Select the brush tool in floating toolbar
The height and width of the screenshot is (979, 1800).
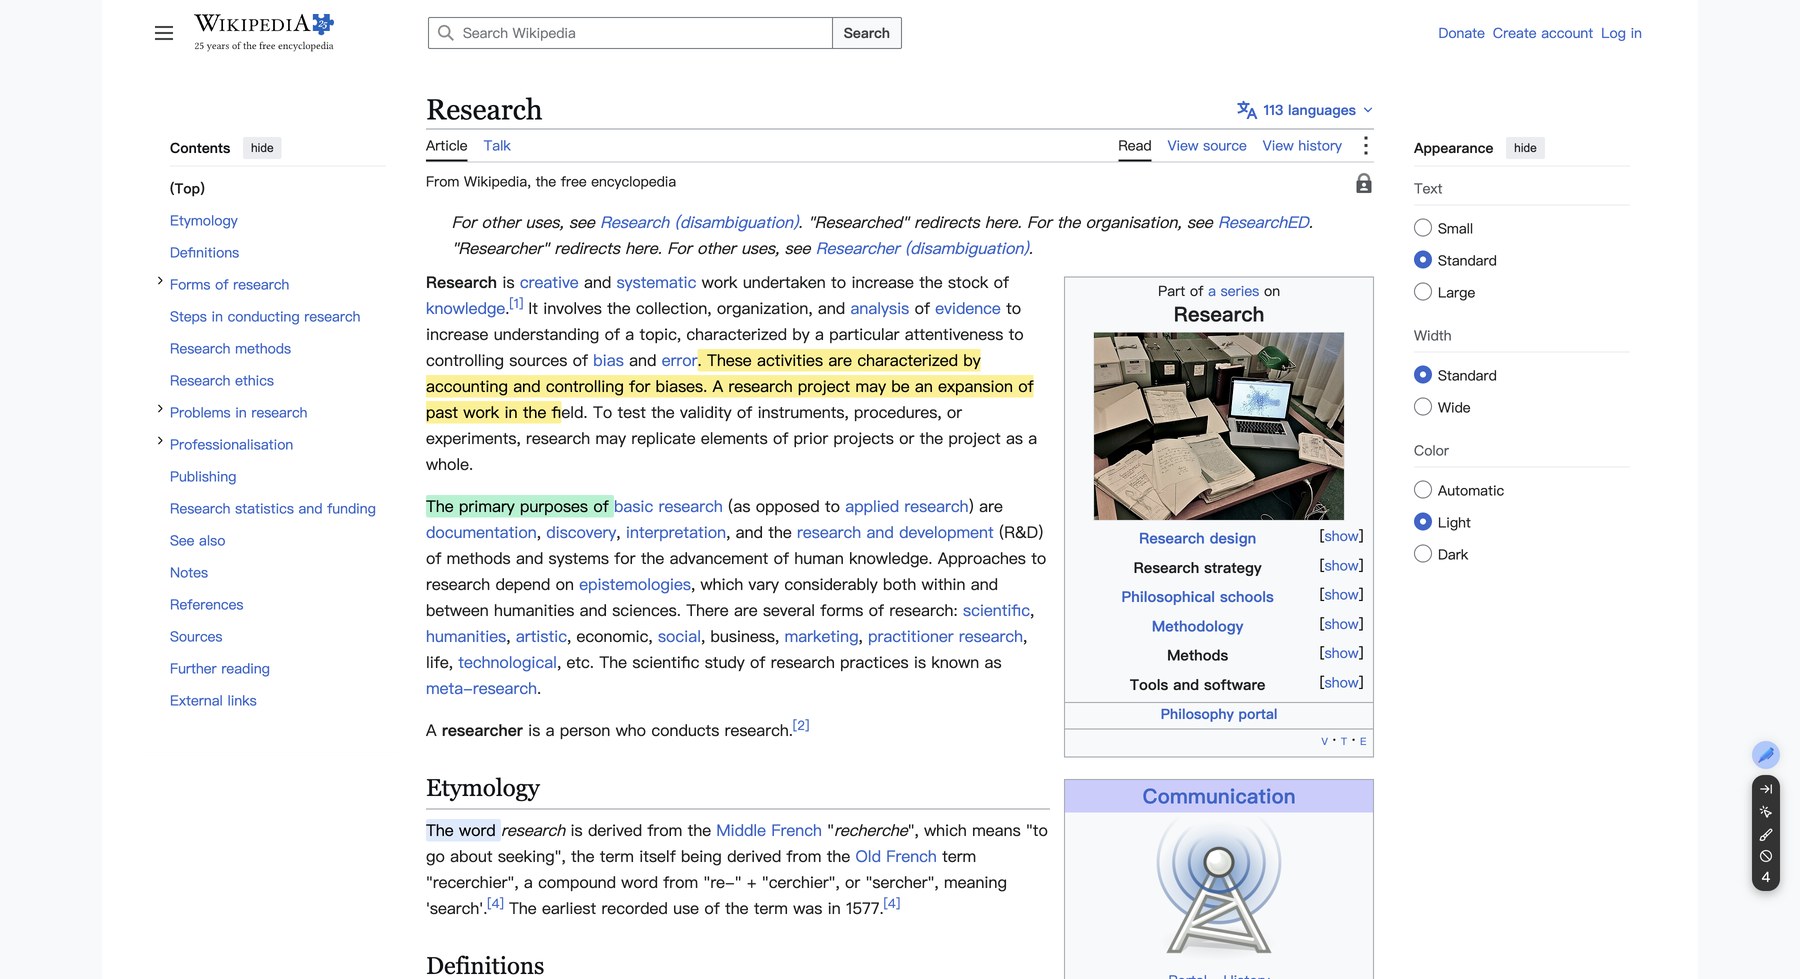(1765, 834)
